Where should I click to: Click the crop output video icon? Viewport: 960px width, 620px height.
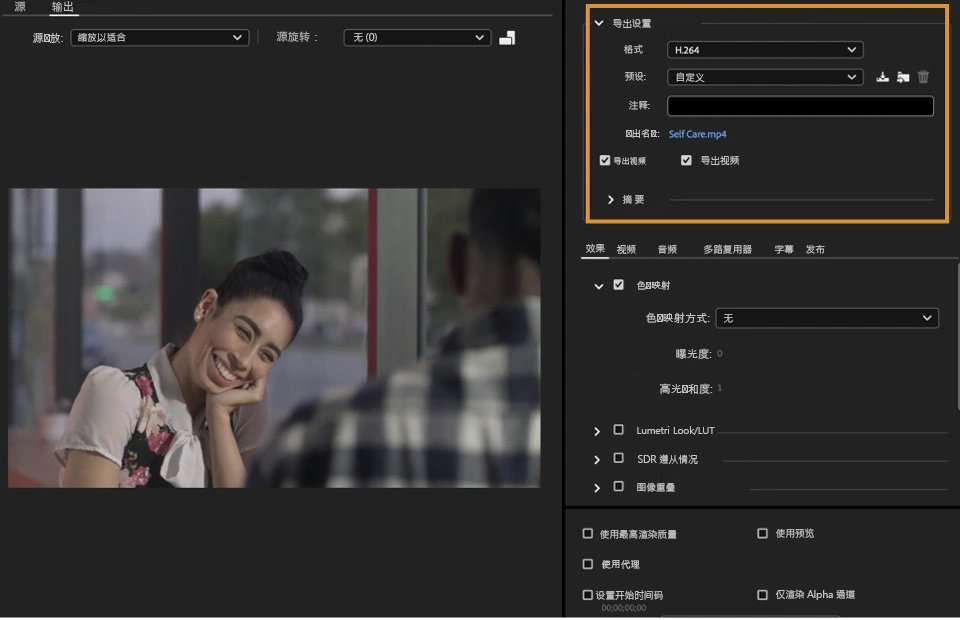tap(507, 38)
